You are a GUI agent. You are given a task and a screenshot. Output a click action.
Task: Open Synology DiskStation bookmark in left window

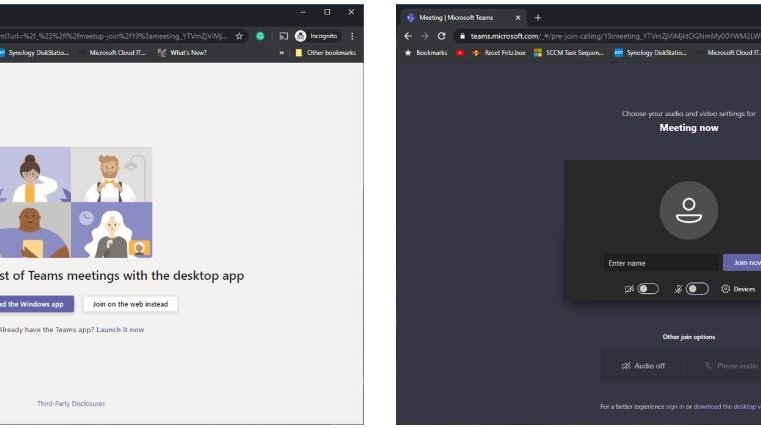click(34, 52)
